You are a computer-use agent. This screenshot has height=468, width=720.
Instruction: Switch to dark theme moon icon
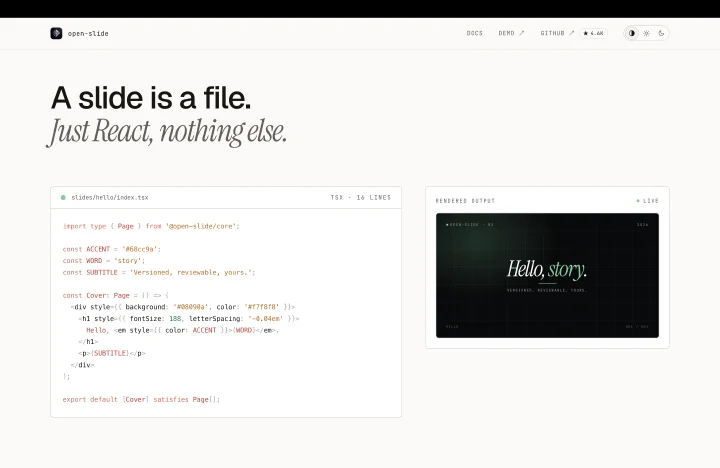point(661,33)
